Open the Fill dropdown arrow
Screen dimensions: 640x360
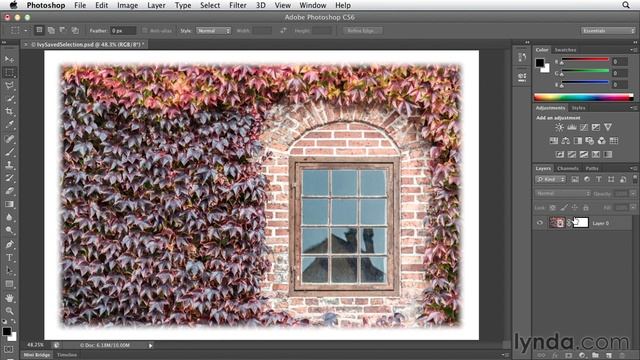point(633,207)
